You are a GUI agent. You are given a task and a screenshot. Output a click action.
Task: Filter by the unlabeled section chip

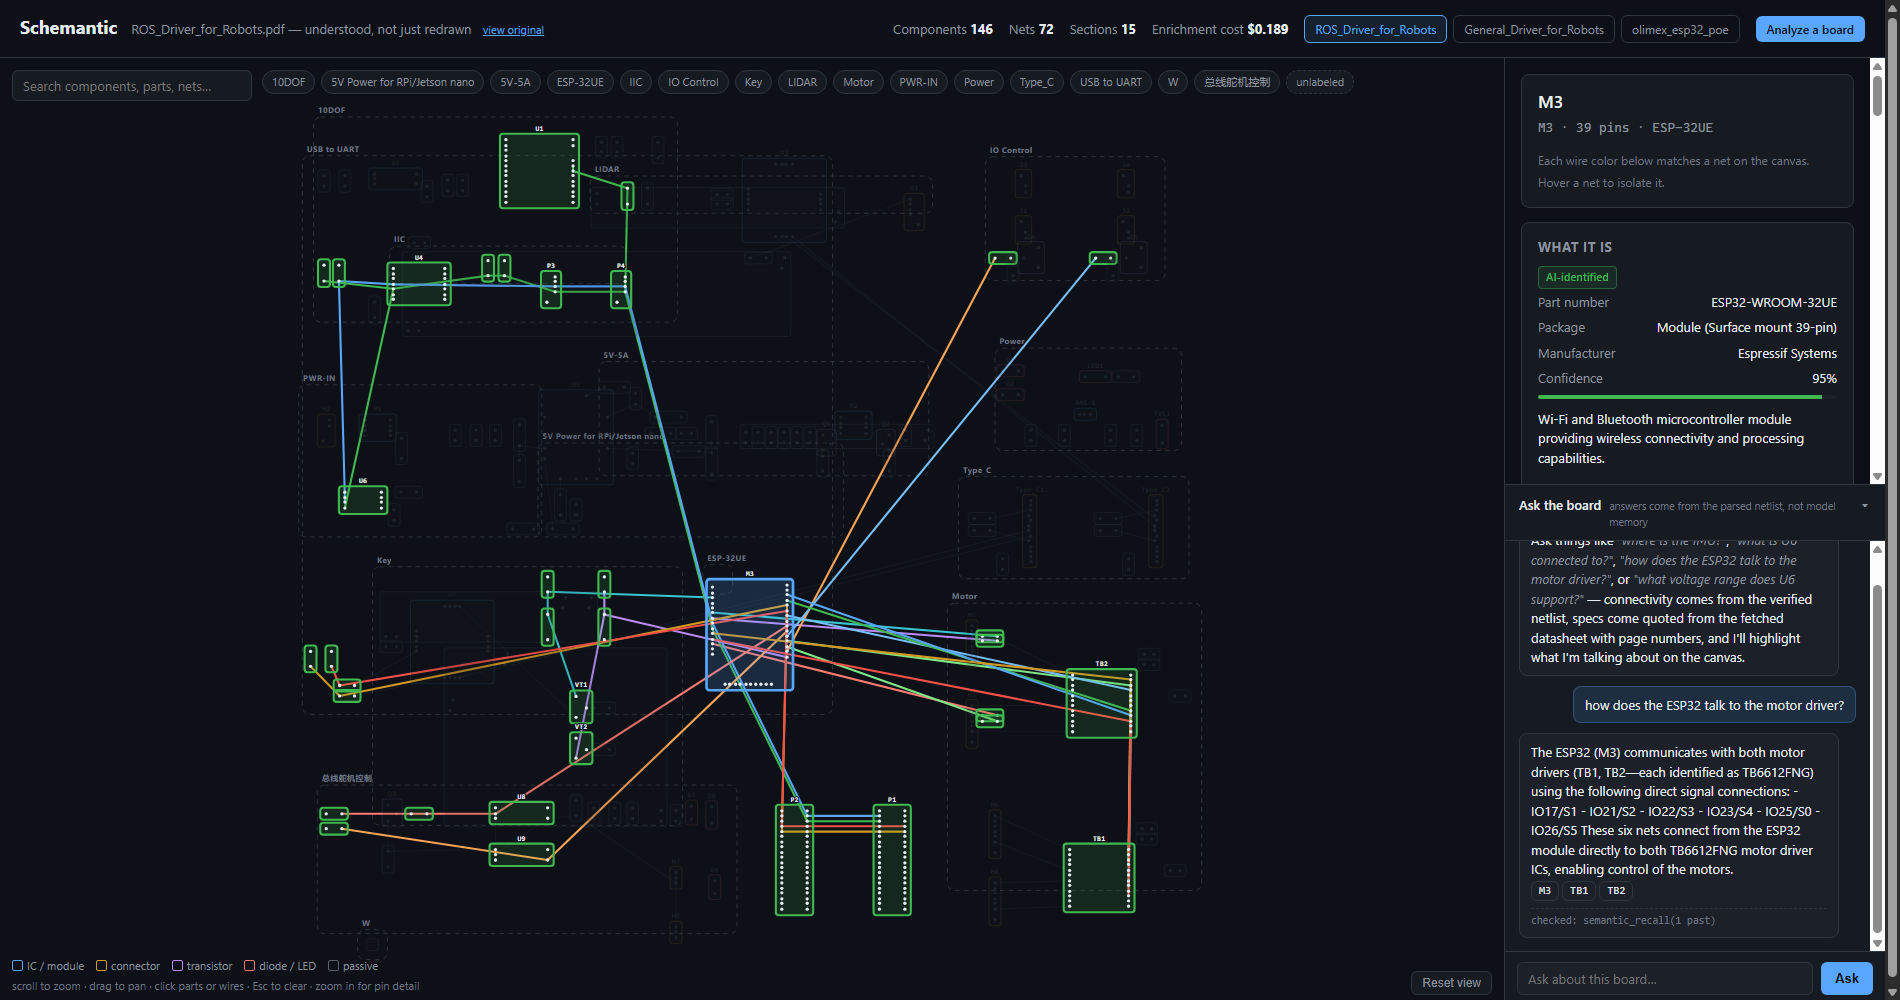(x=1319, y=82)
